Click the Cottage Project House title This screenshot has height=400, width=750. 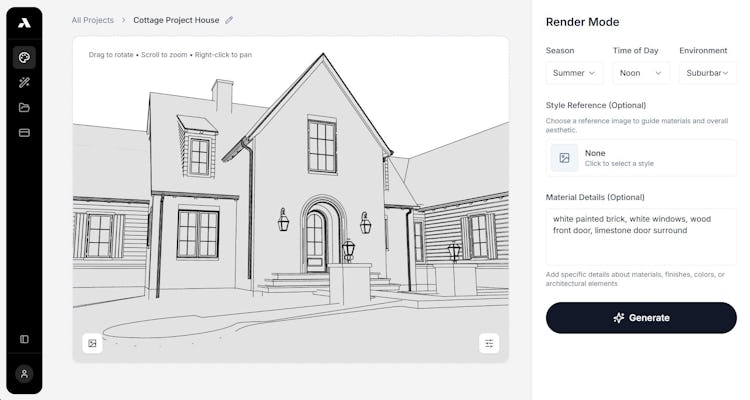(x=176, y=20)
